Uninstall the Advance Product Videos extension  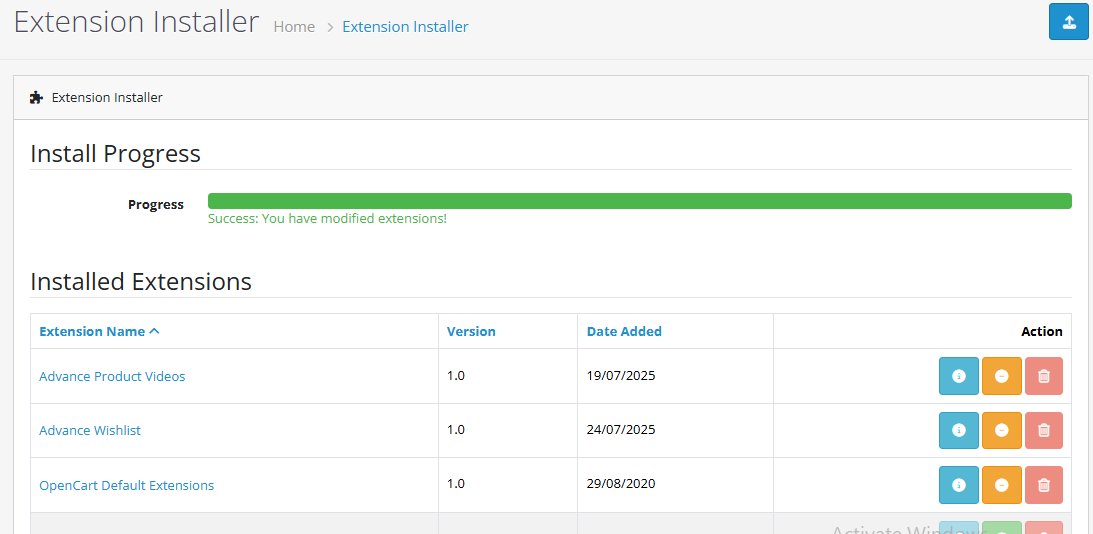(1001, 376)
